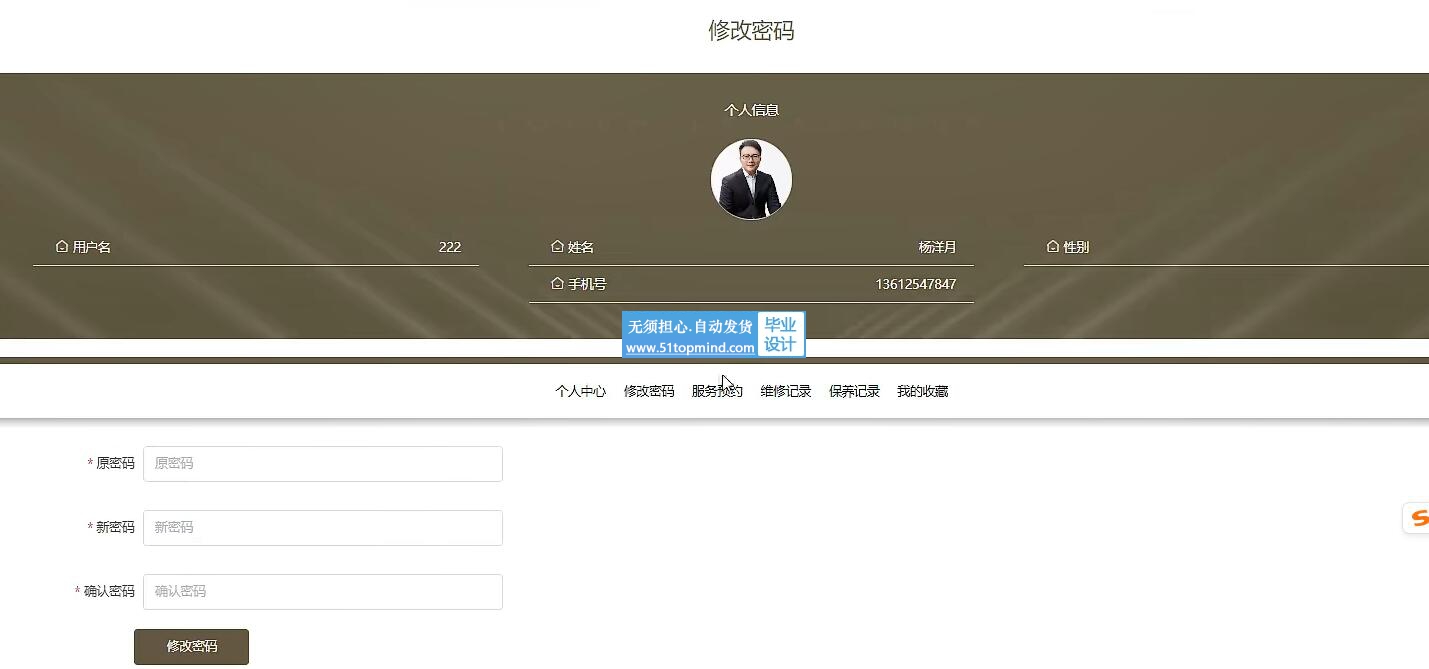
Task: Click the 新密码 field label
Action: (115, 528)
